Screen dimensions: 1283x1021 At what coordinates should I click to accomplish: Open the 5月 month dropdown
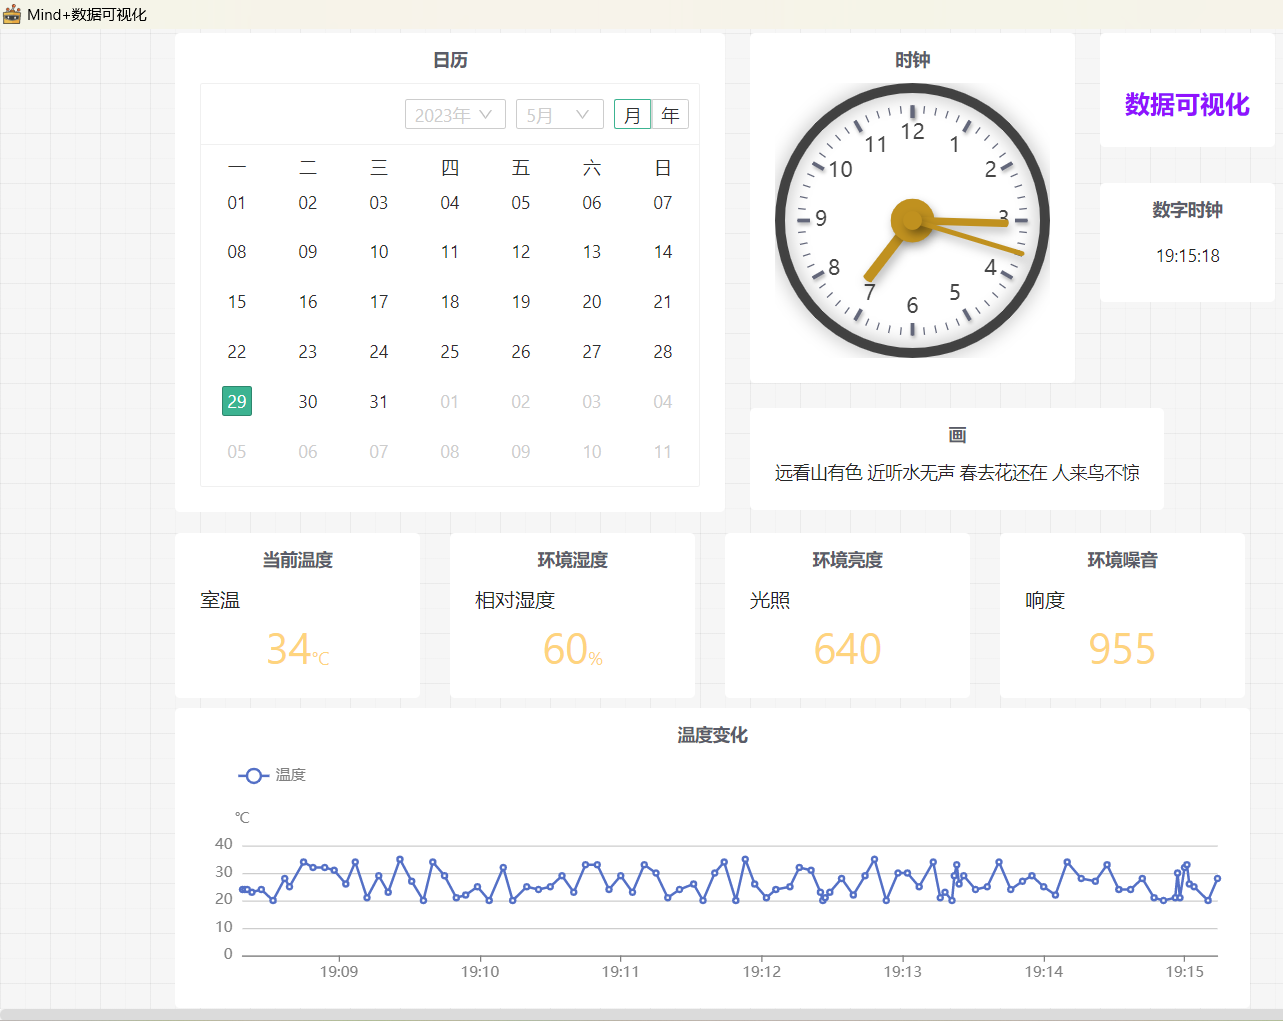[560, 115]
